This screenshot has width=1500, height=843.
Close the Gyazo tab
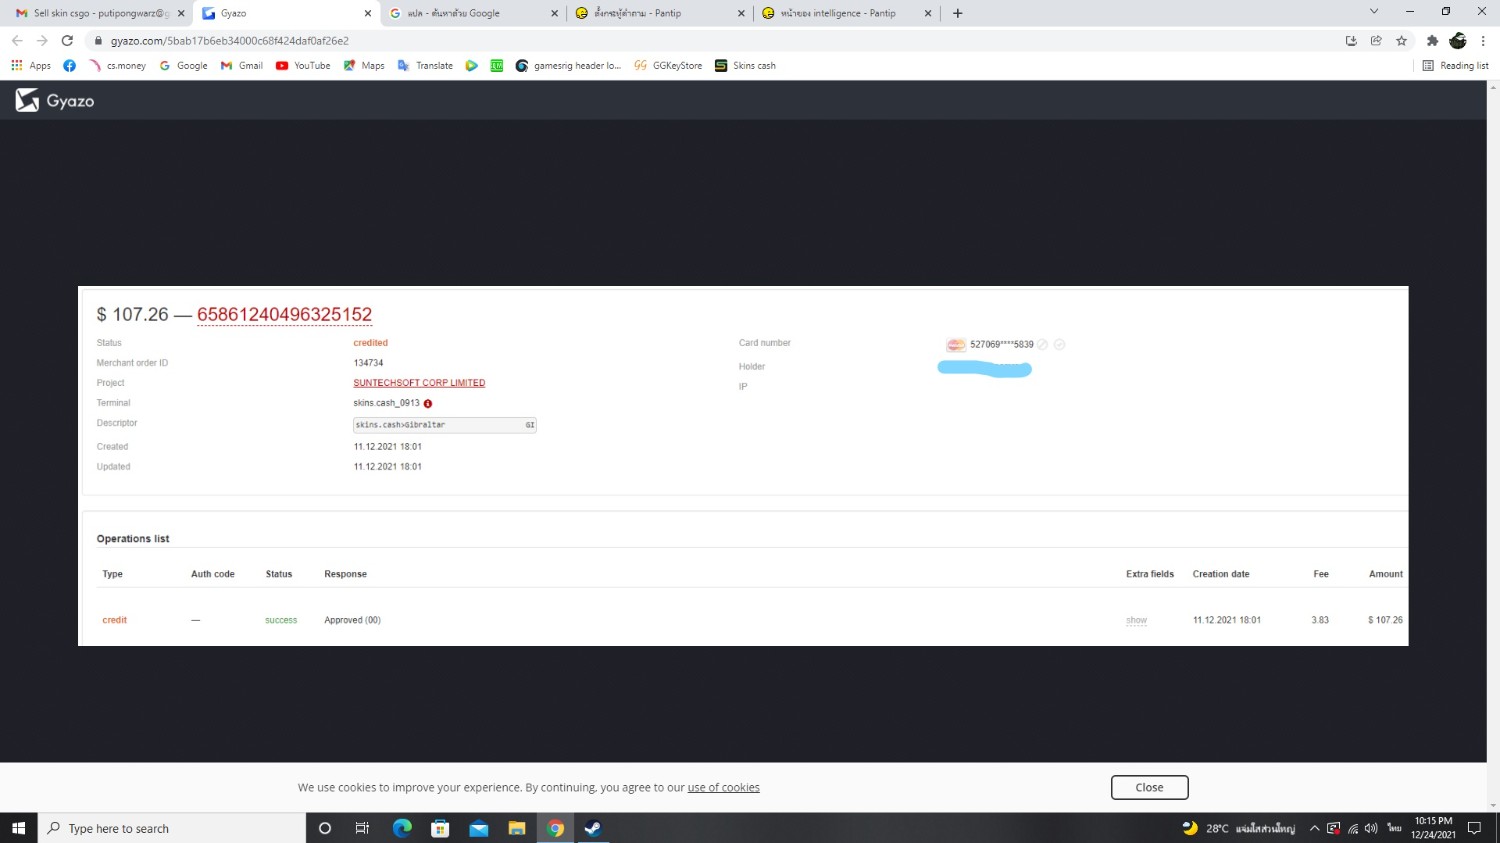pyautogui.click(x=368, y=13)
